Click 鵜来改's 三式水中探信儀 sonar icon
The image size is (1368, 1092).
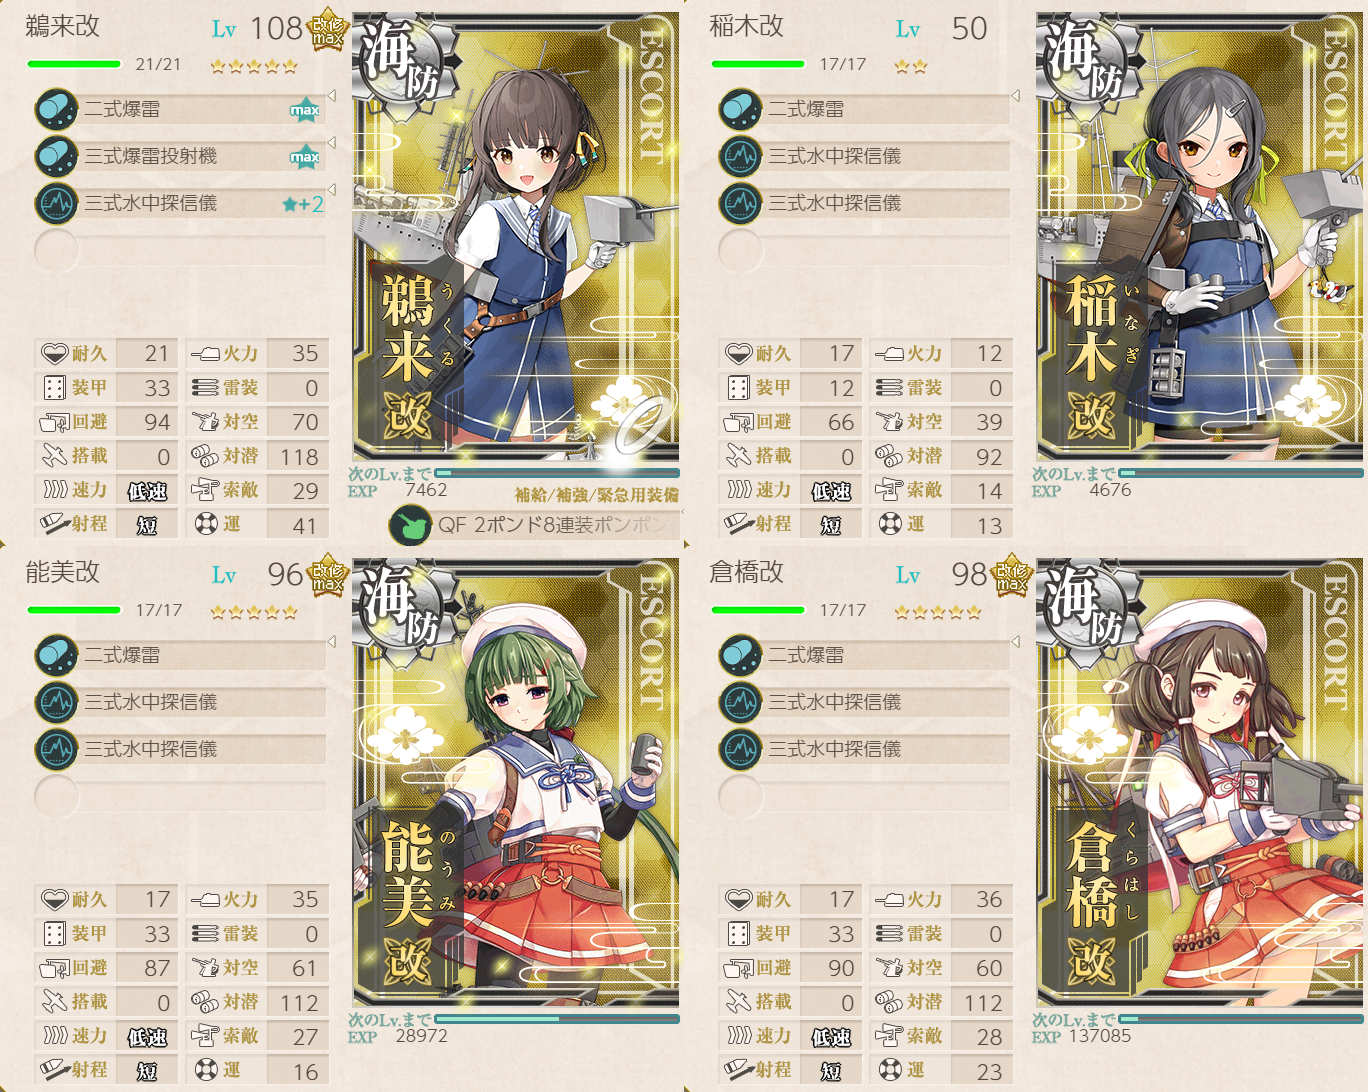pyautogui.click(x=56, y=203)
